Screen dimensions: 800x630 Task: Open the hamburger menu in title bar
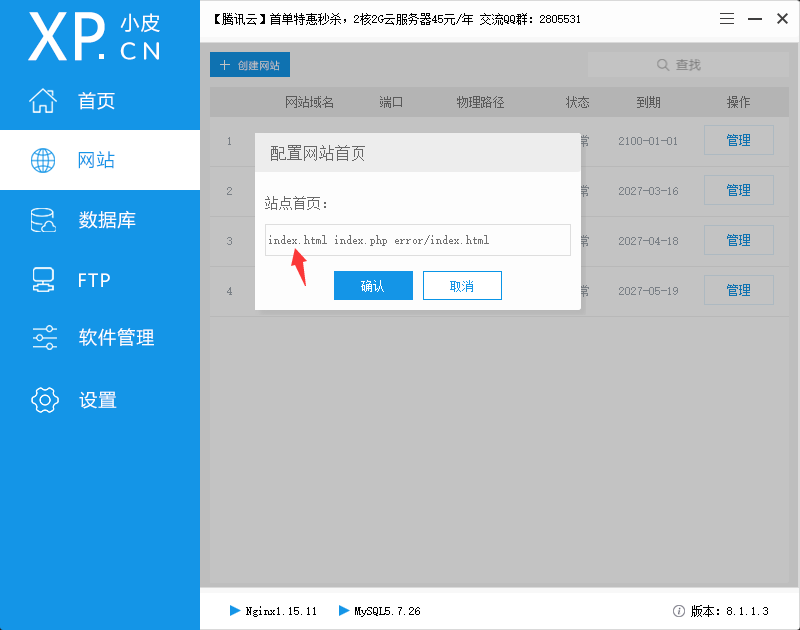(727, 19)
